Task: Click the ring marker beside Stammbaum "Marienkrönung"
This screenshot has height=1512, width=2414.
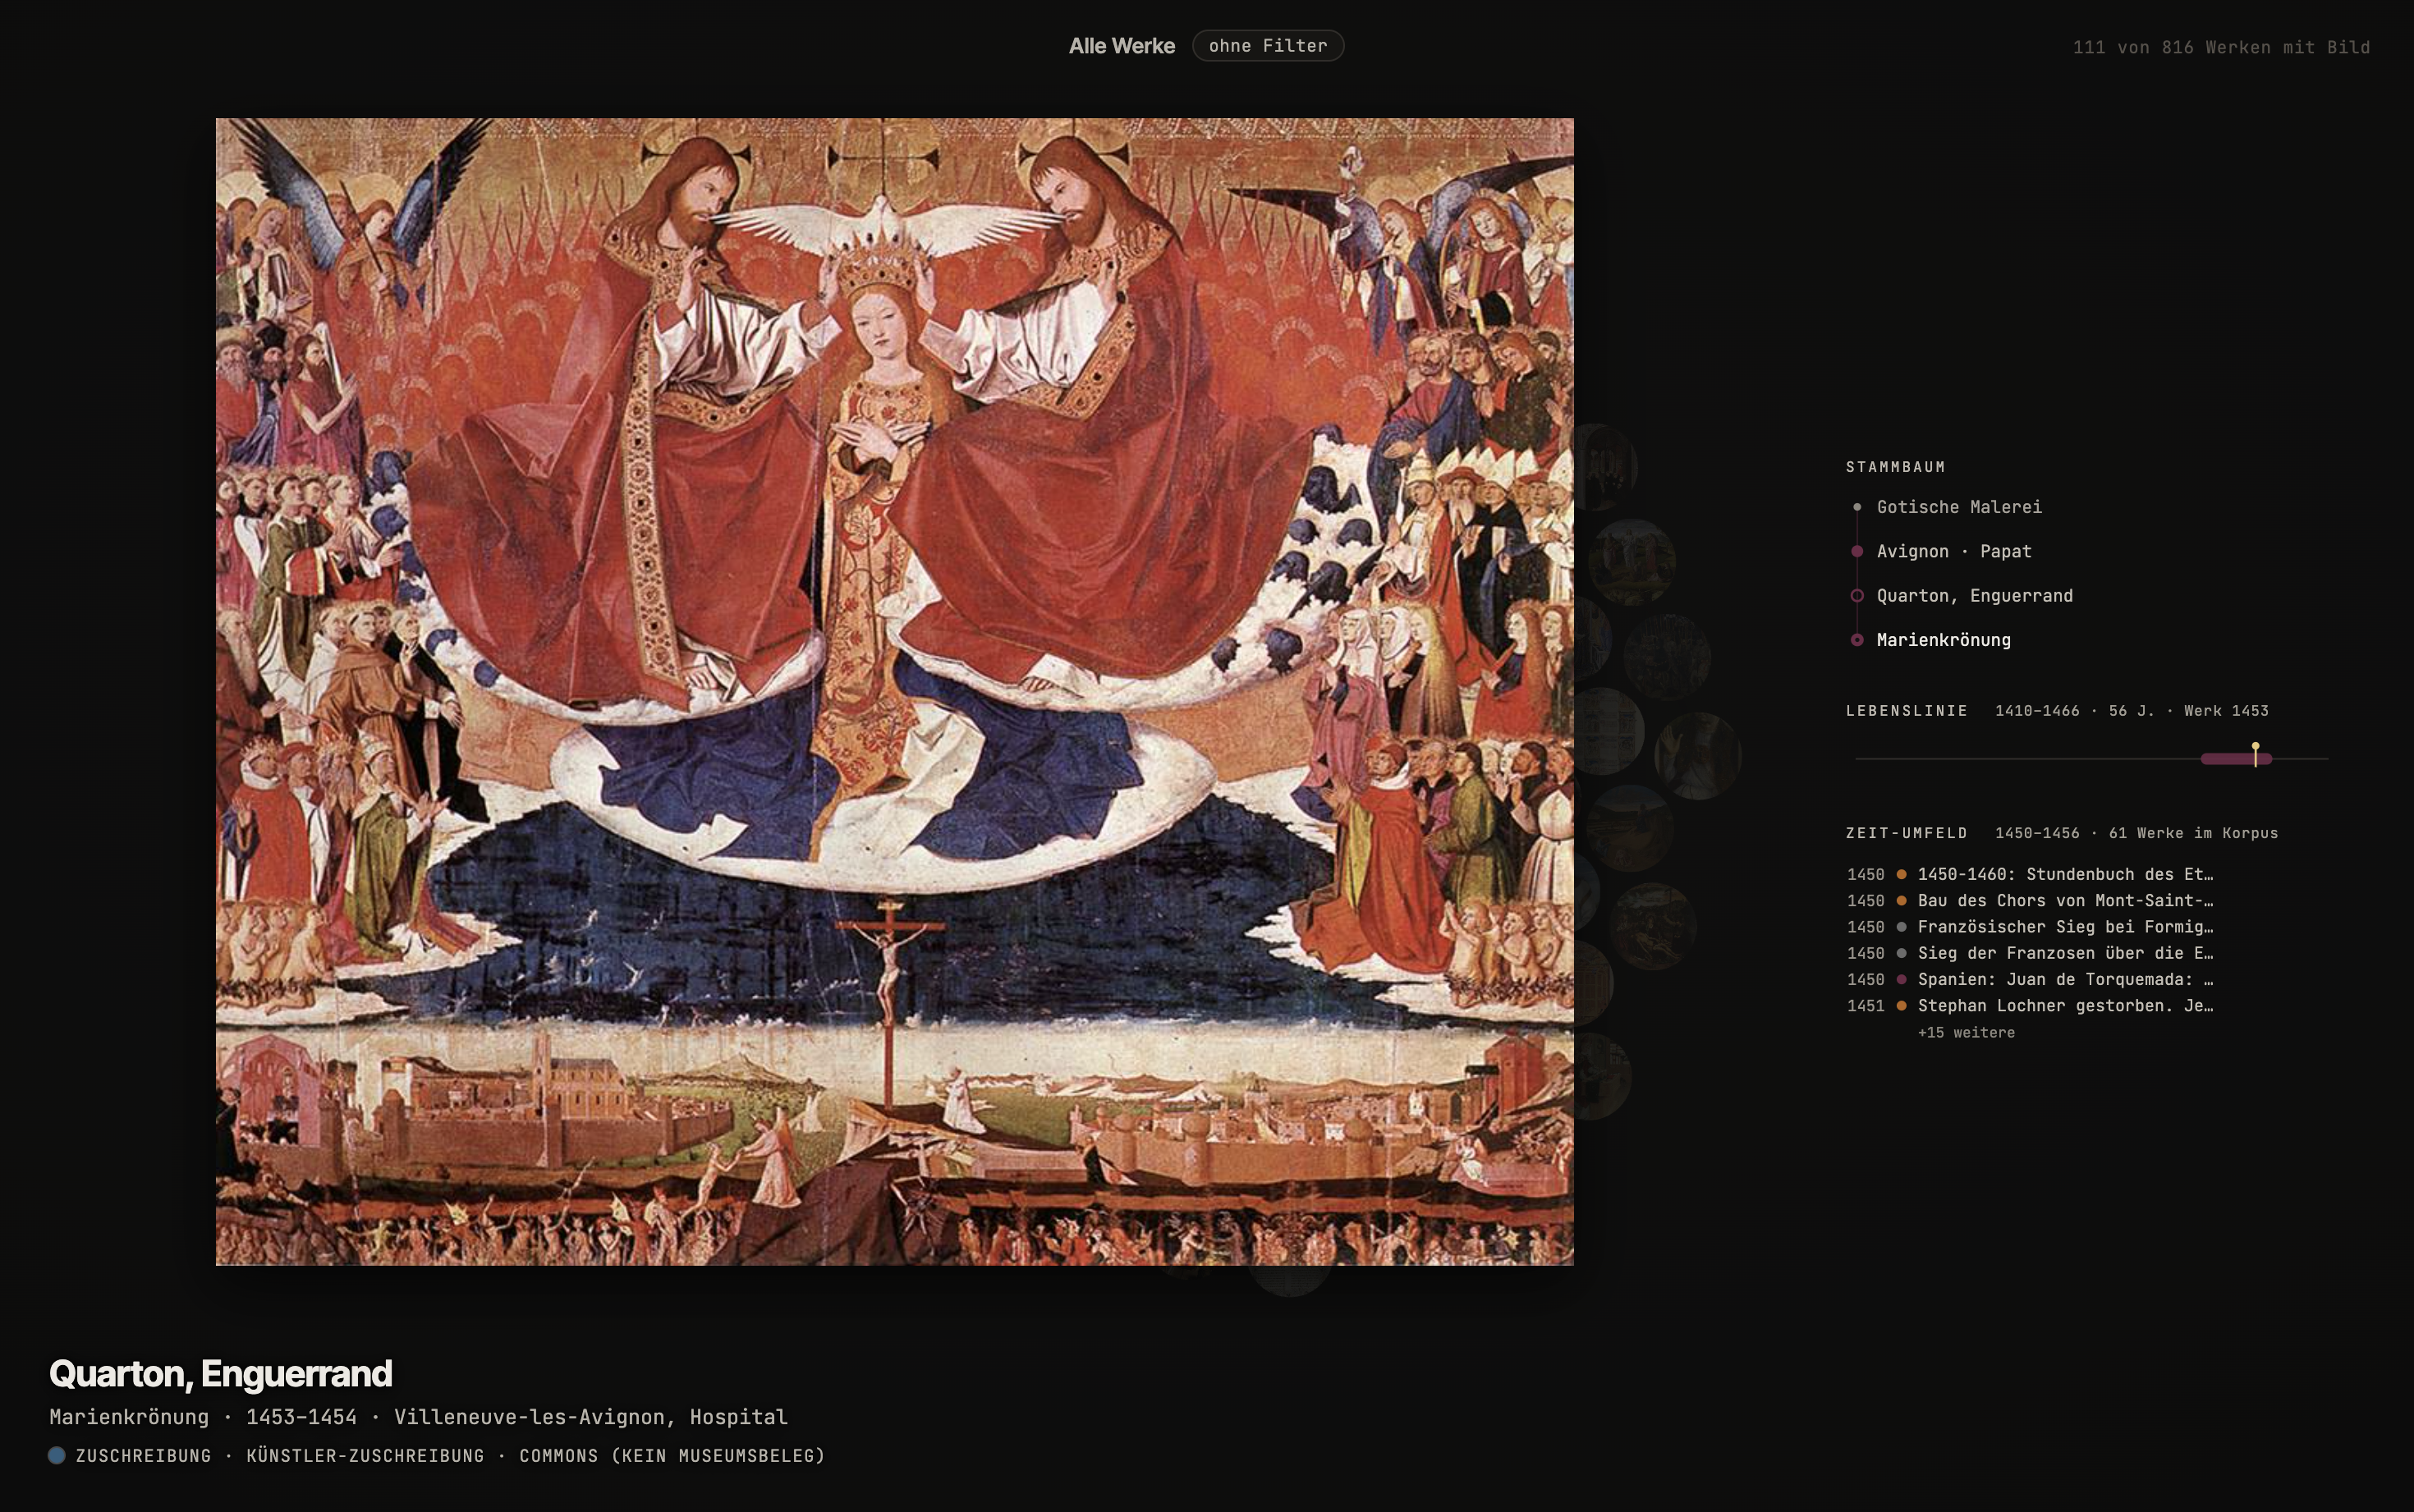Action: point(1857,640)
